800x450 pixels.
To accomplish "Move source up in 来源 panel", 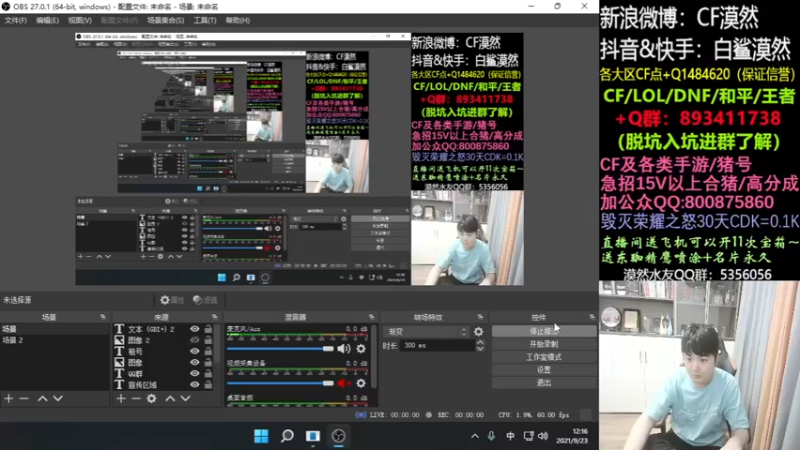I will 170,398.
